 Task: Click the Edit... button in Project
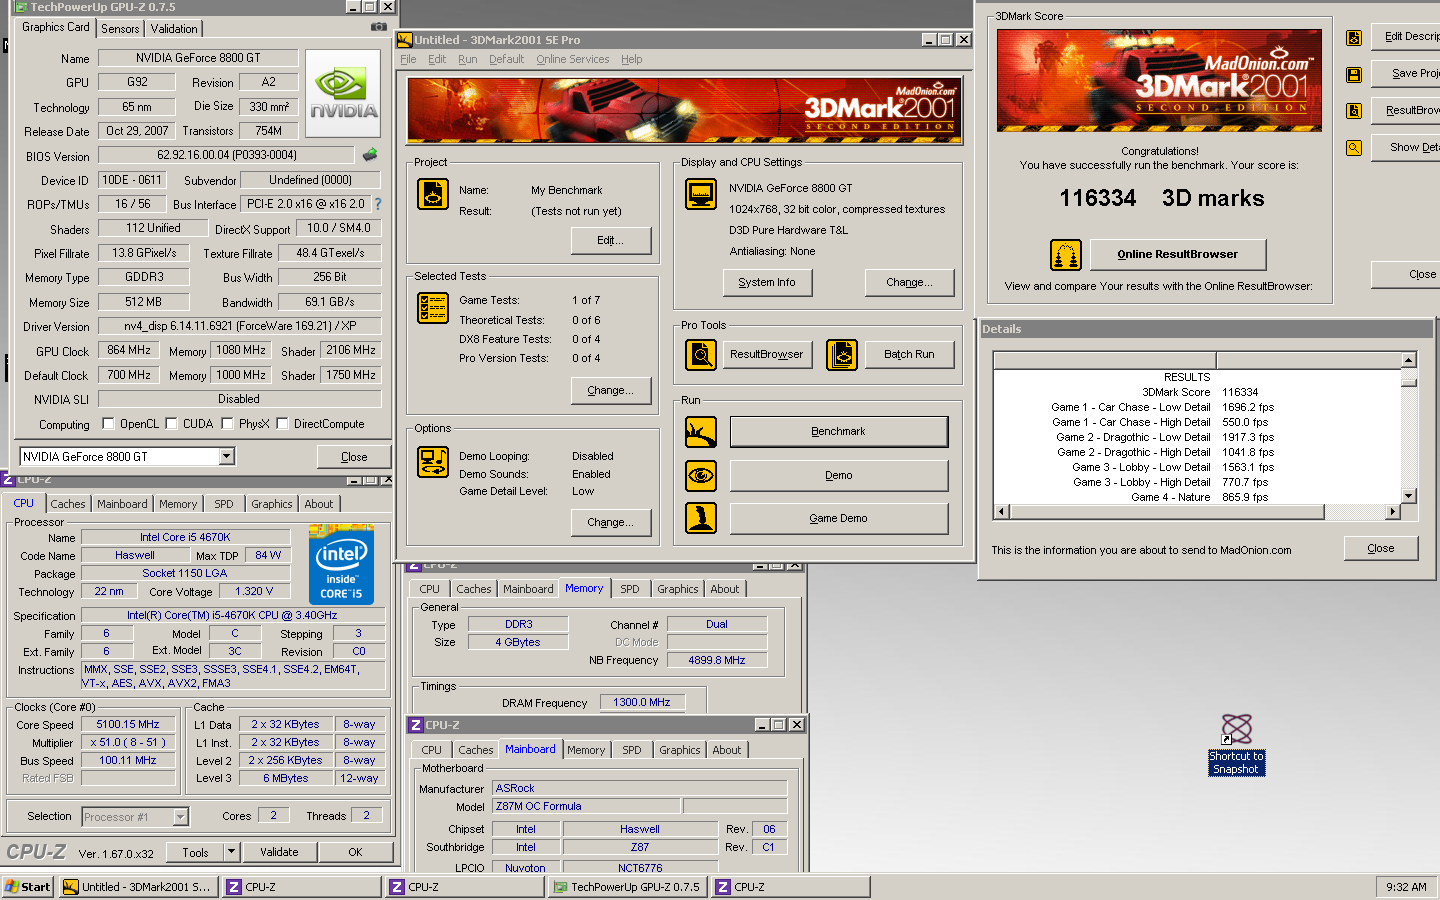pyautogui.click(x=610, y=240)
